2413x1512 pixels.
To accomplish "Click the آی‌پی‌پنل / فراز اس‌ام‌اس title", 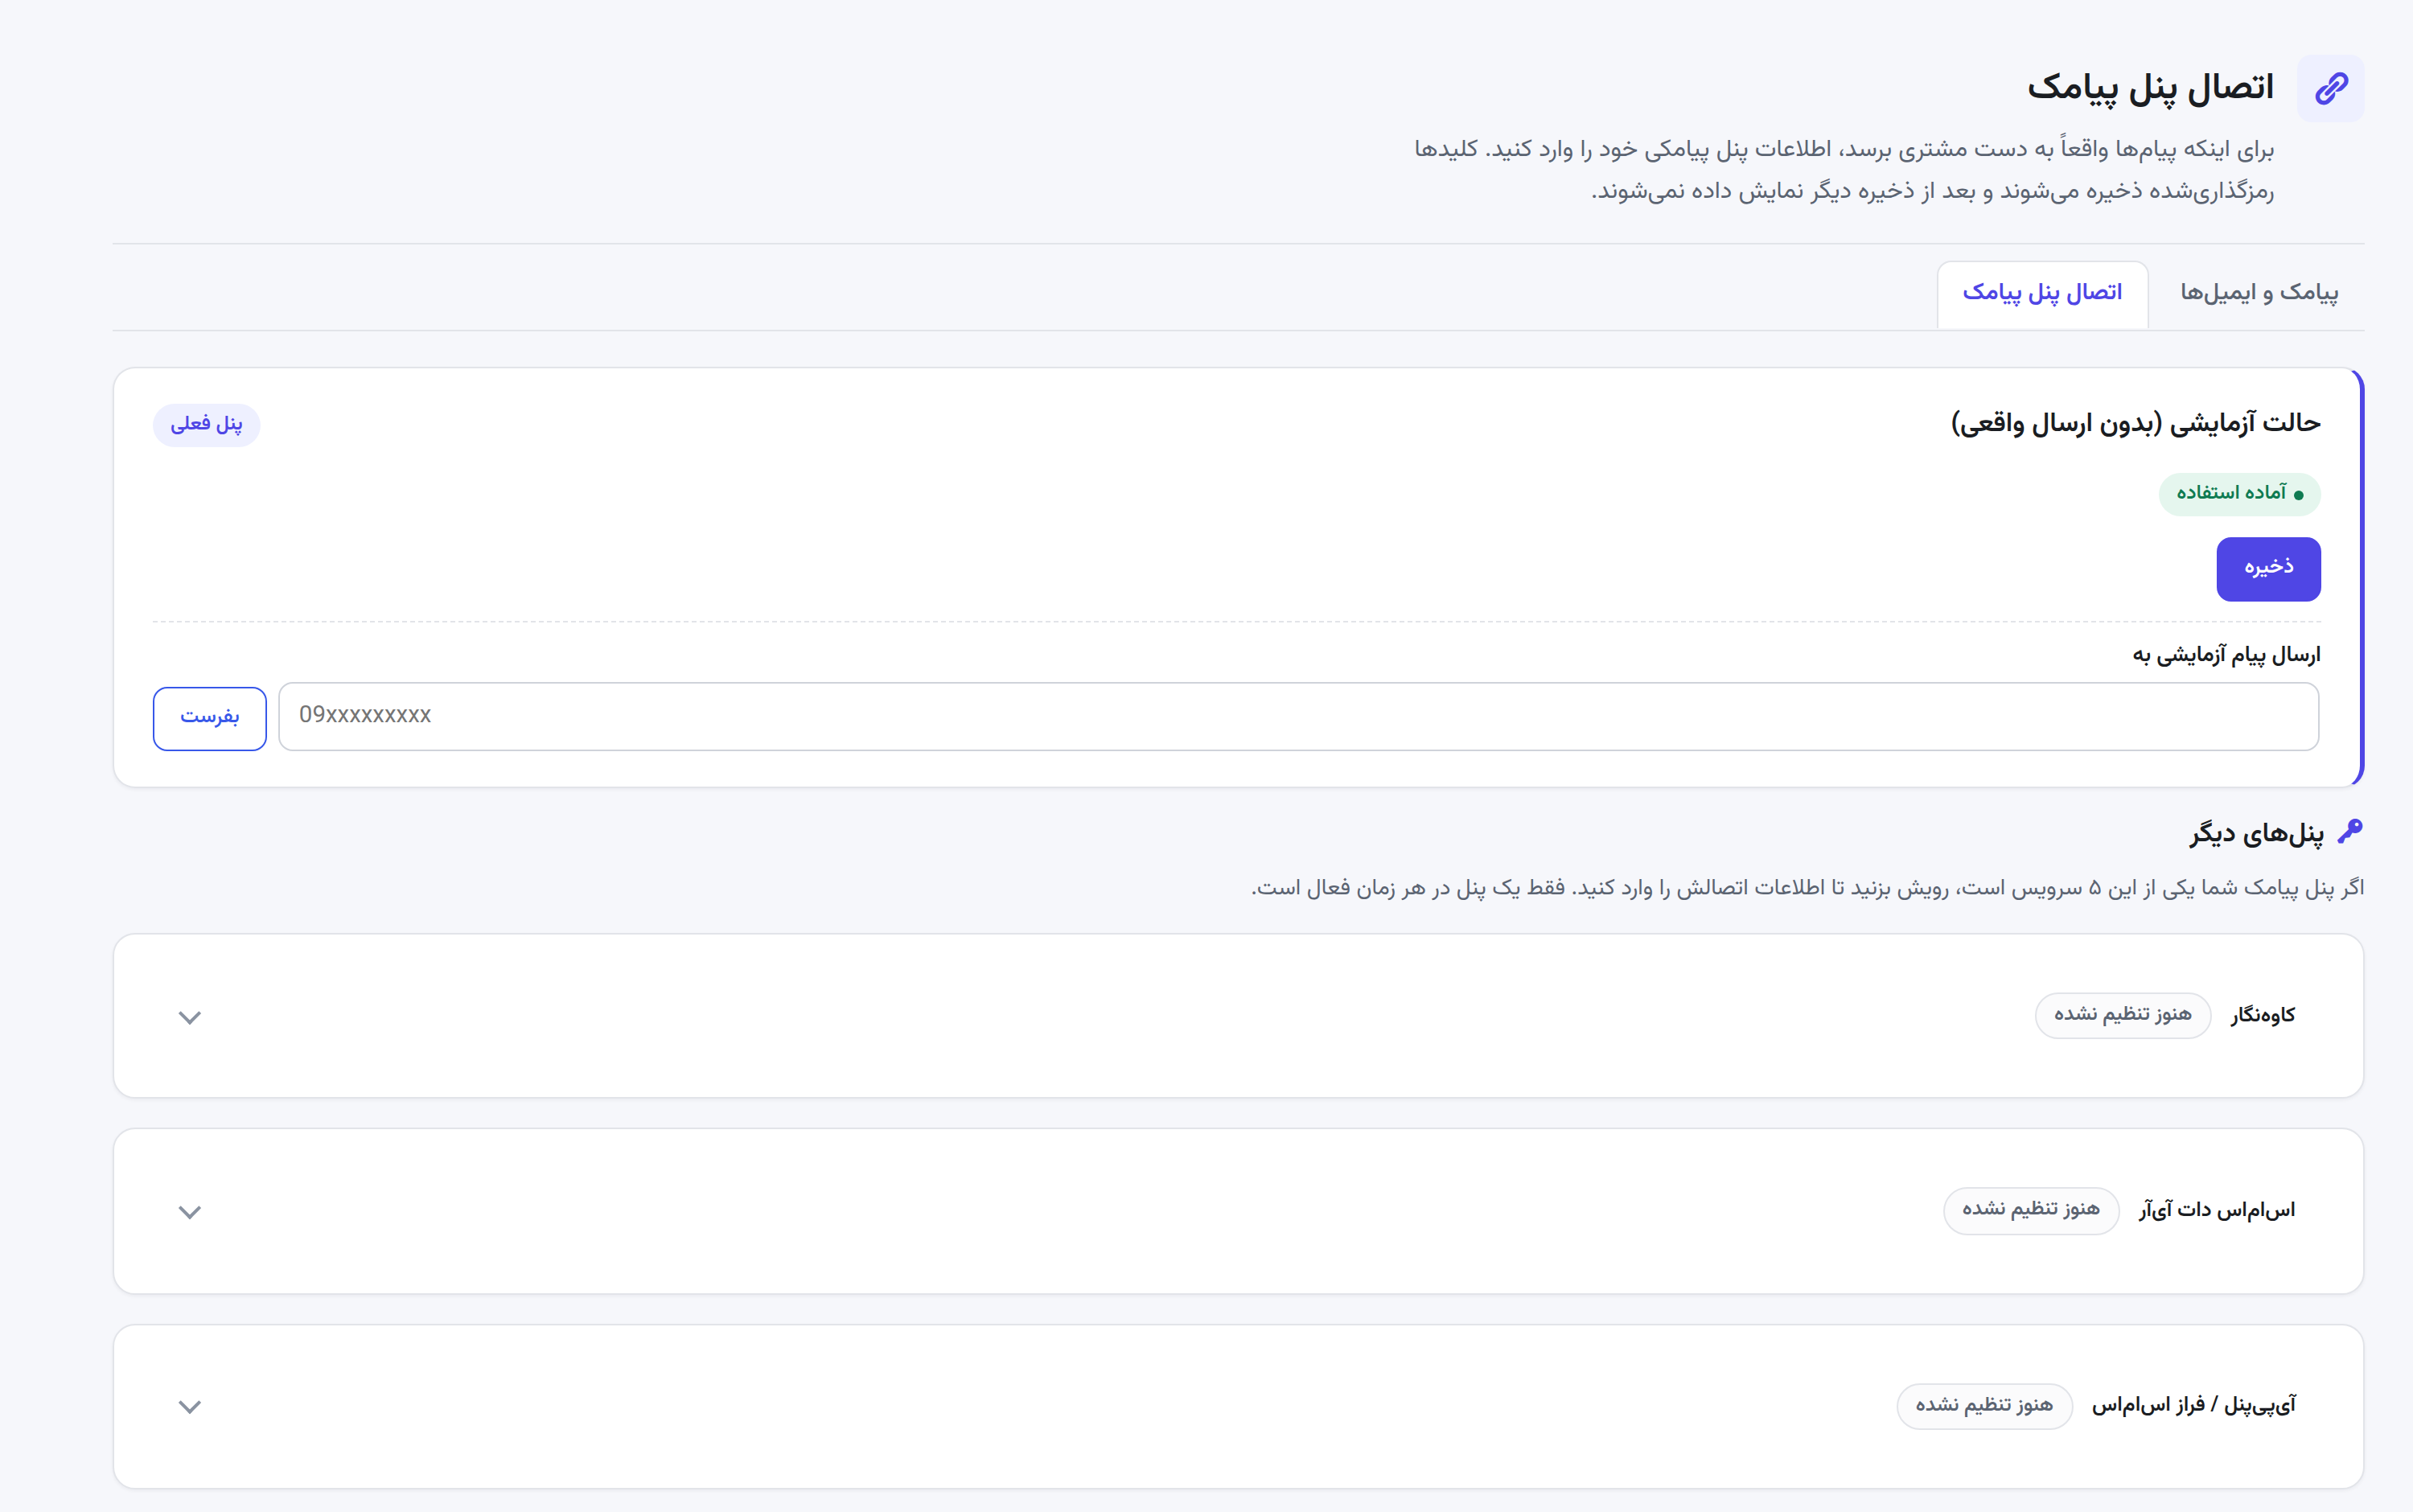I will pyautogui.click(x=2194, y=1406).
